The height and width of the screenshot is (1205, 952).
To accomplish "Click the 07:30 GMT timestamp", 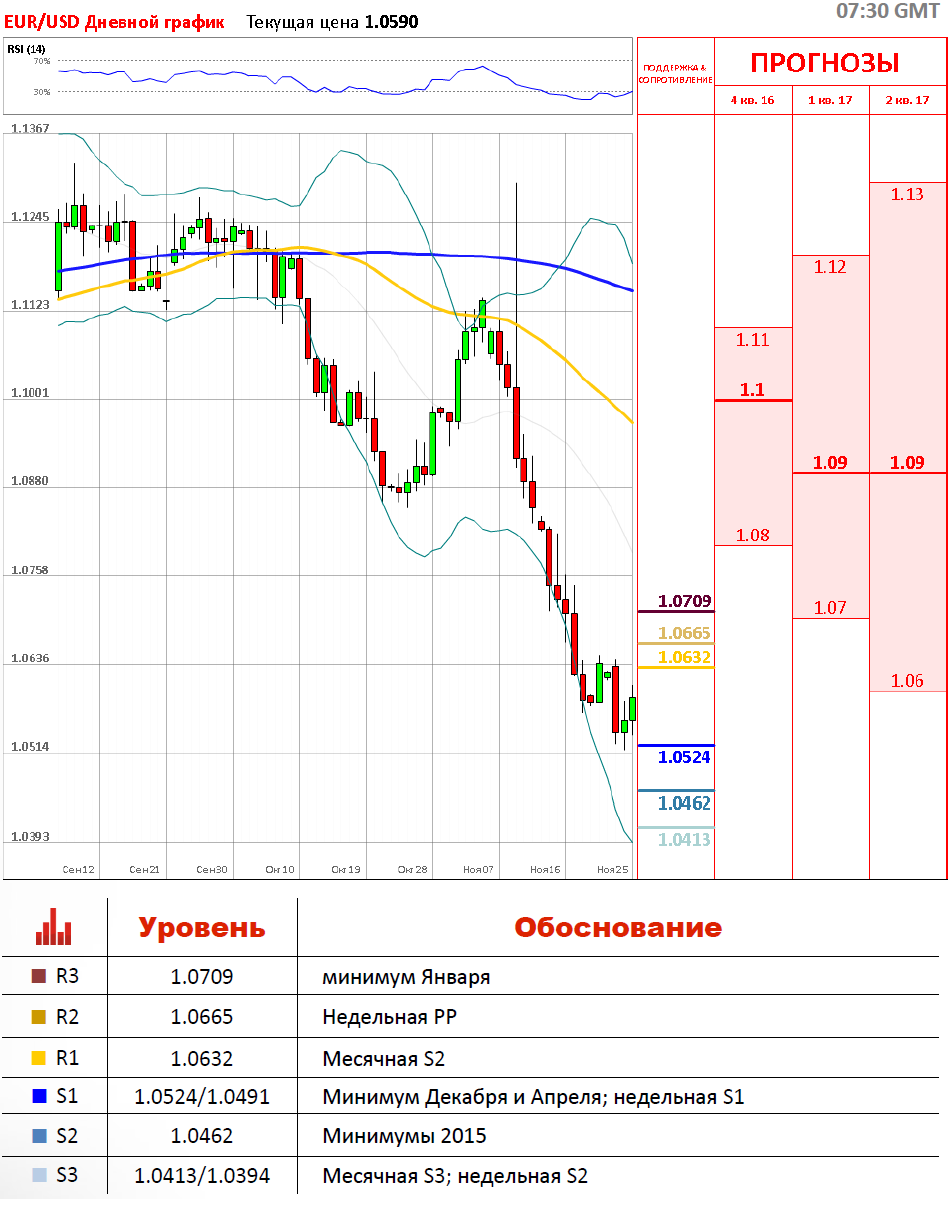I will 887,11.
